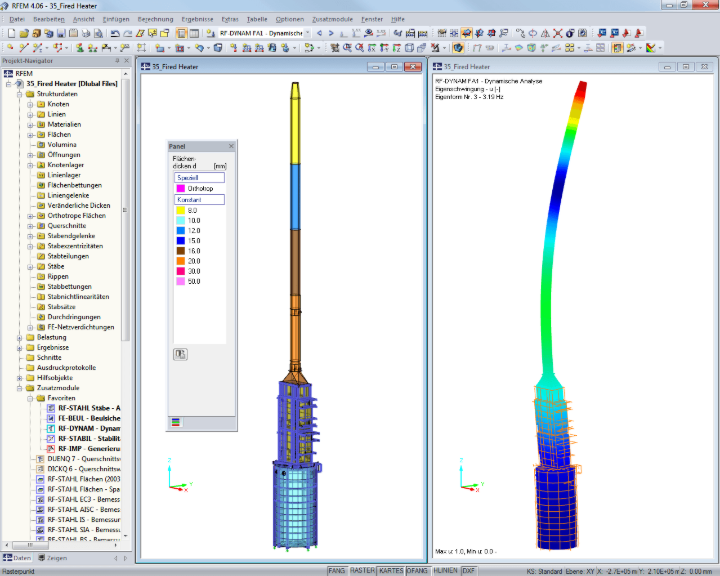Click the brown 16.0 thickness swatch
720x576 pixels.
point(180,251)
